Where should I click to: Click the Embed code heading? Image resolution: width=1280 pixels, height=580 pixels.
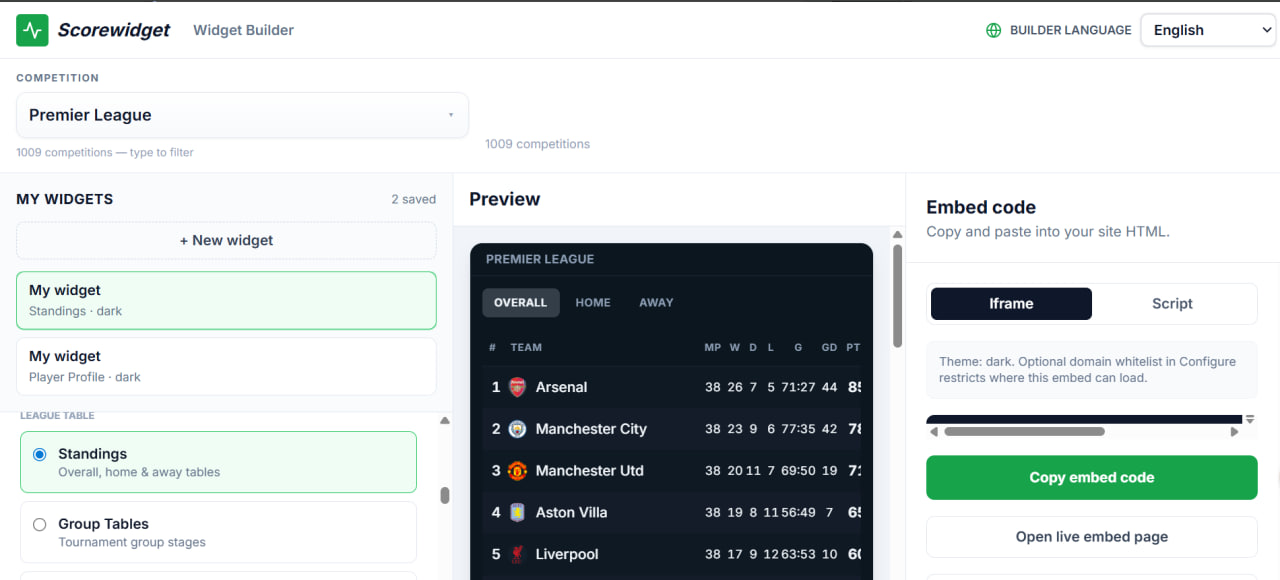[x=981, y=207]
